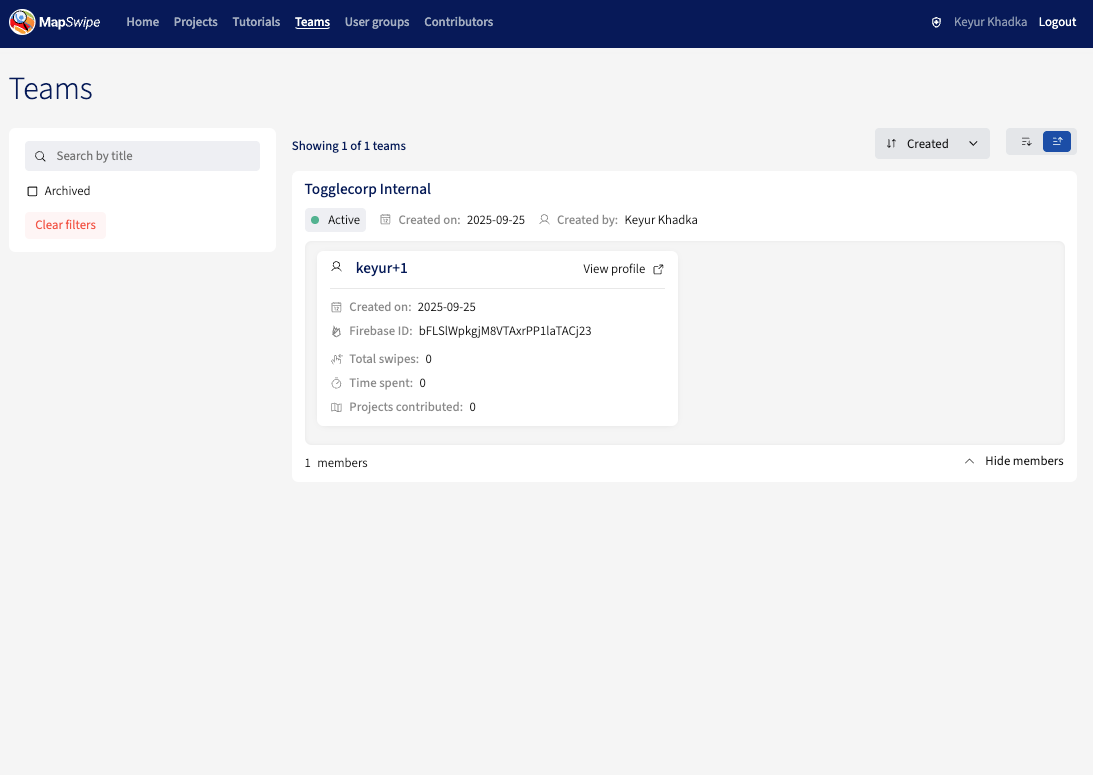Open the Created sort dropdown
Image resolution: width=1093 pixels, height=775 pixels.
[931, 143]
